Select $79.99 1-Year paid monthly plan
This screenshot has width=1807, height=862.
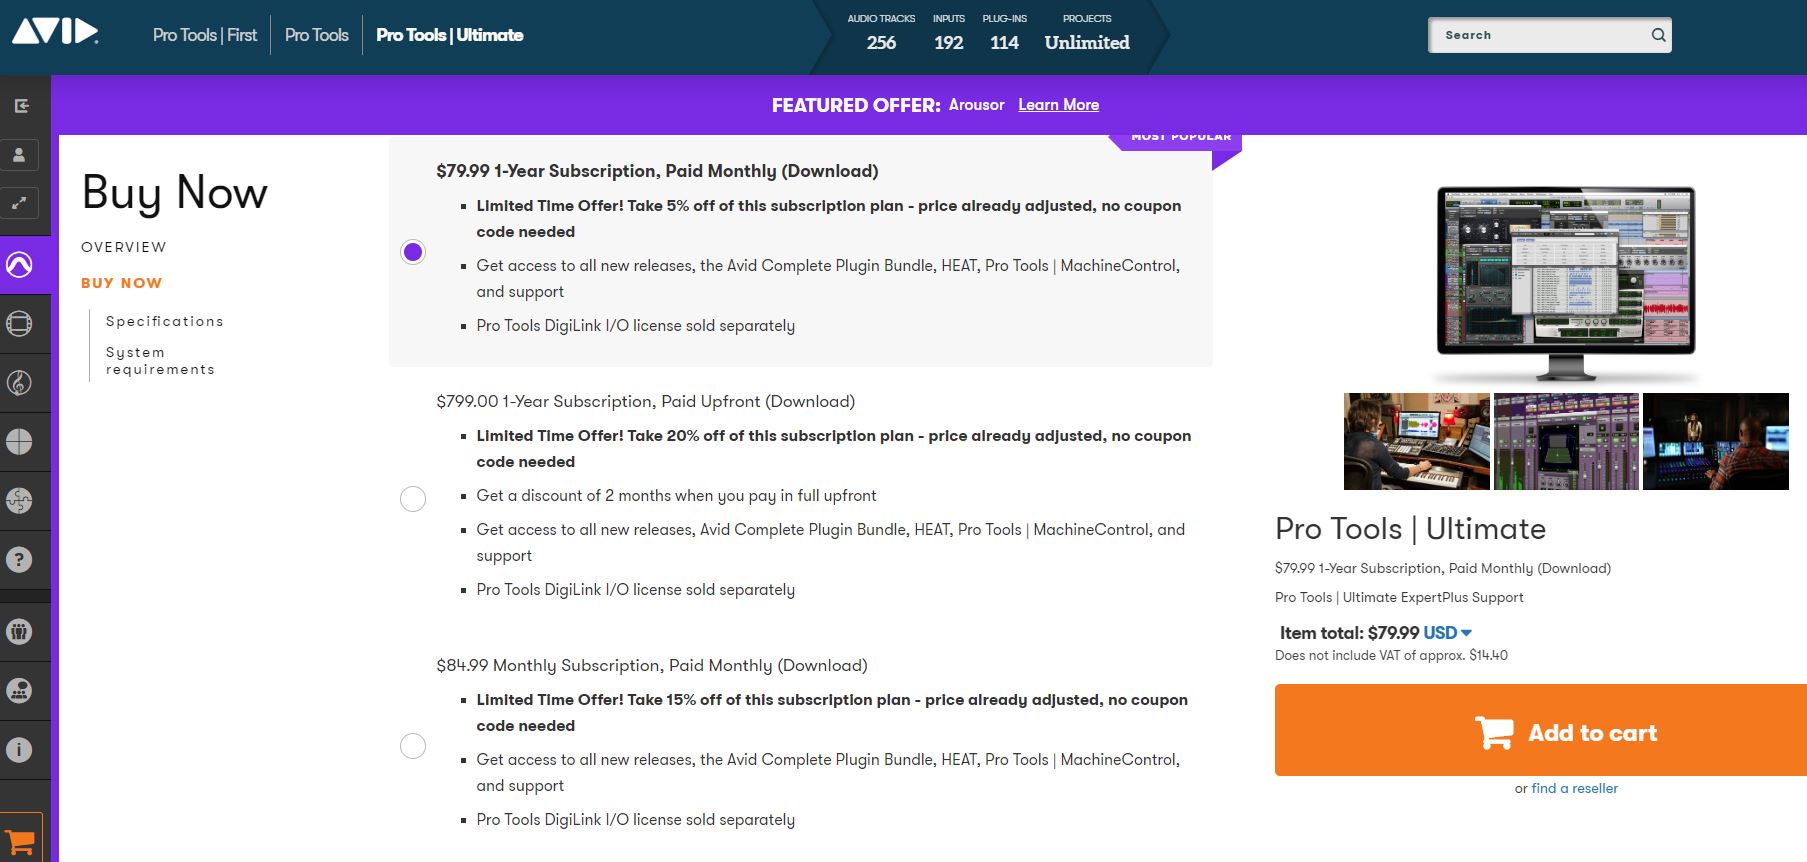pos(413,252)
